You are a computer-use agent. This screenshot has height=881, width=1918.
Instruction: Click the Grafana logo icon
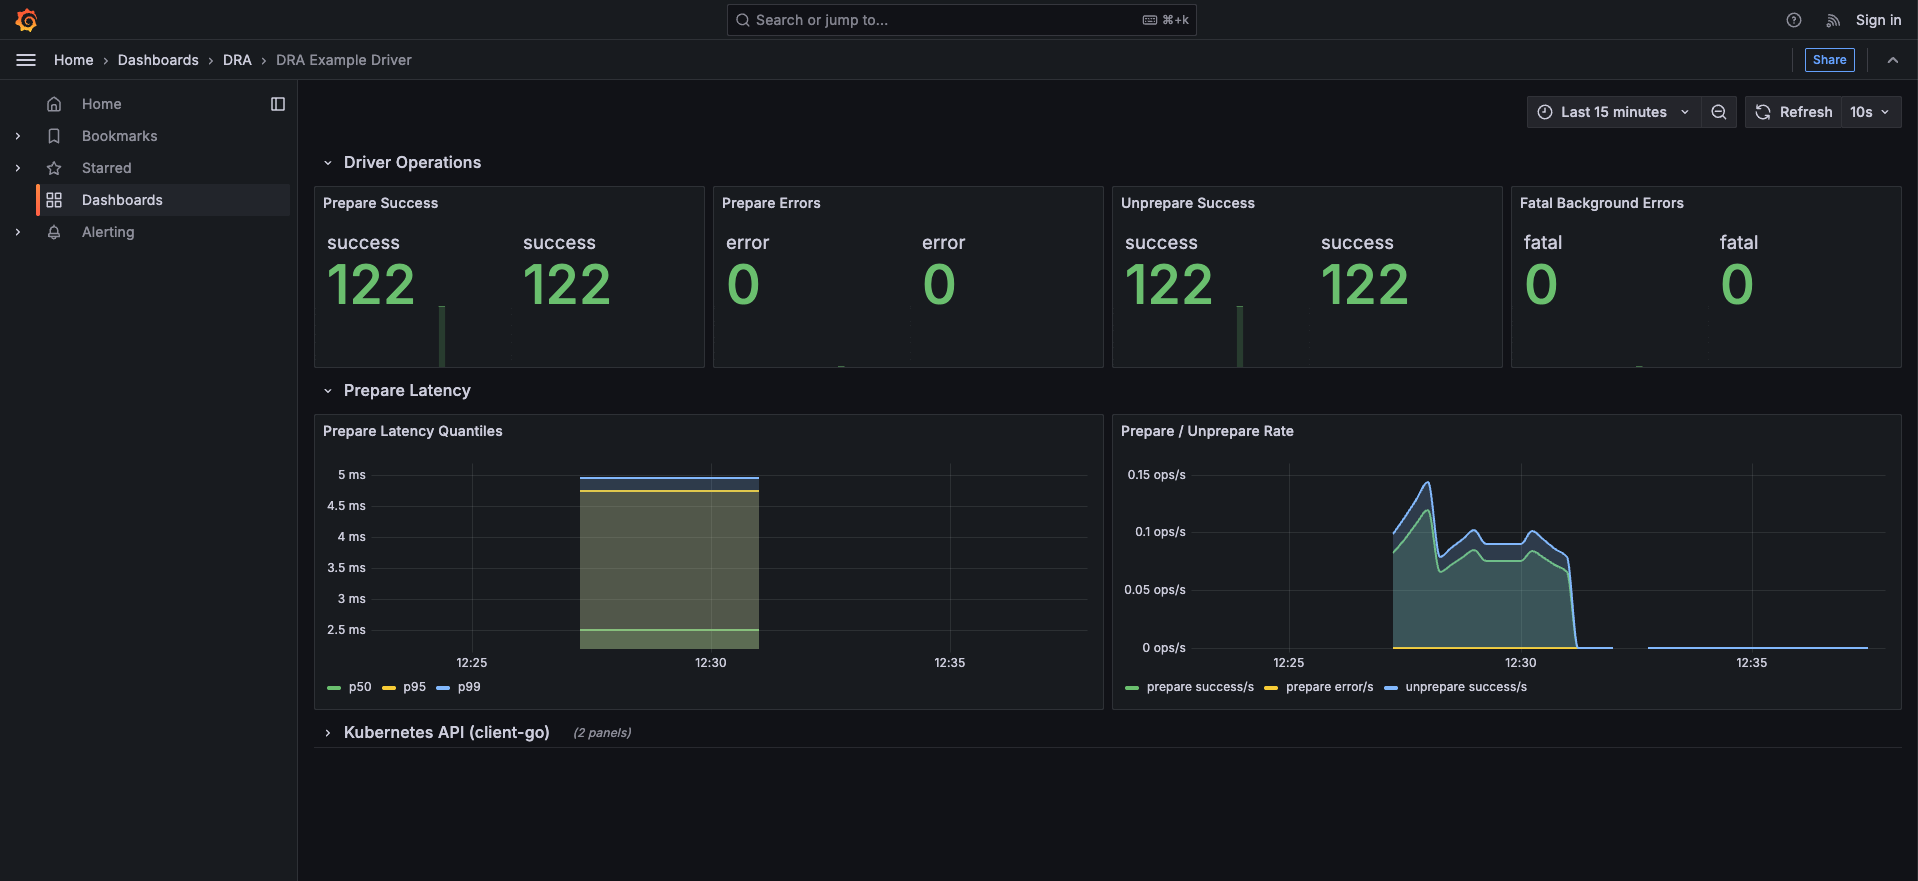(27, 20)
